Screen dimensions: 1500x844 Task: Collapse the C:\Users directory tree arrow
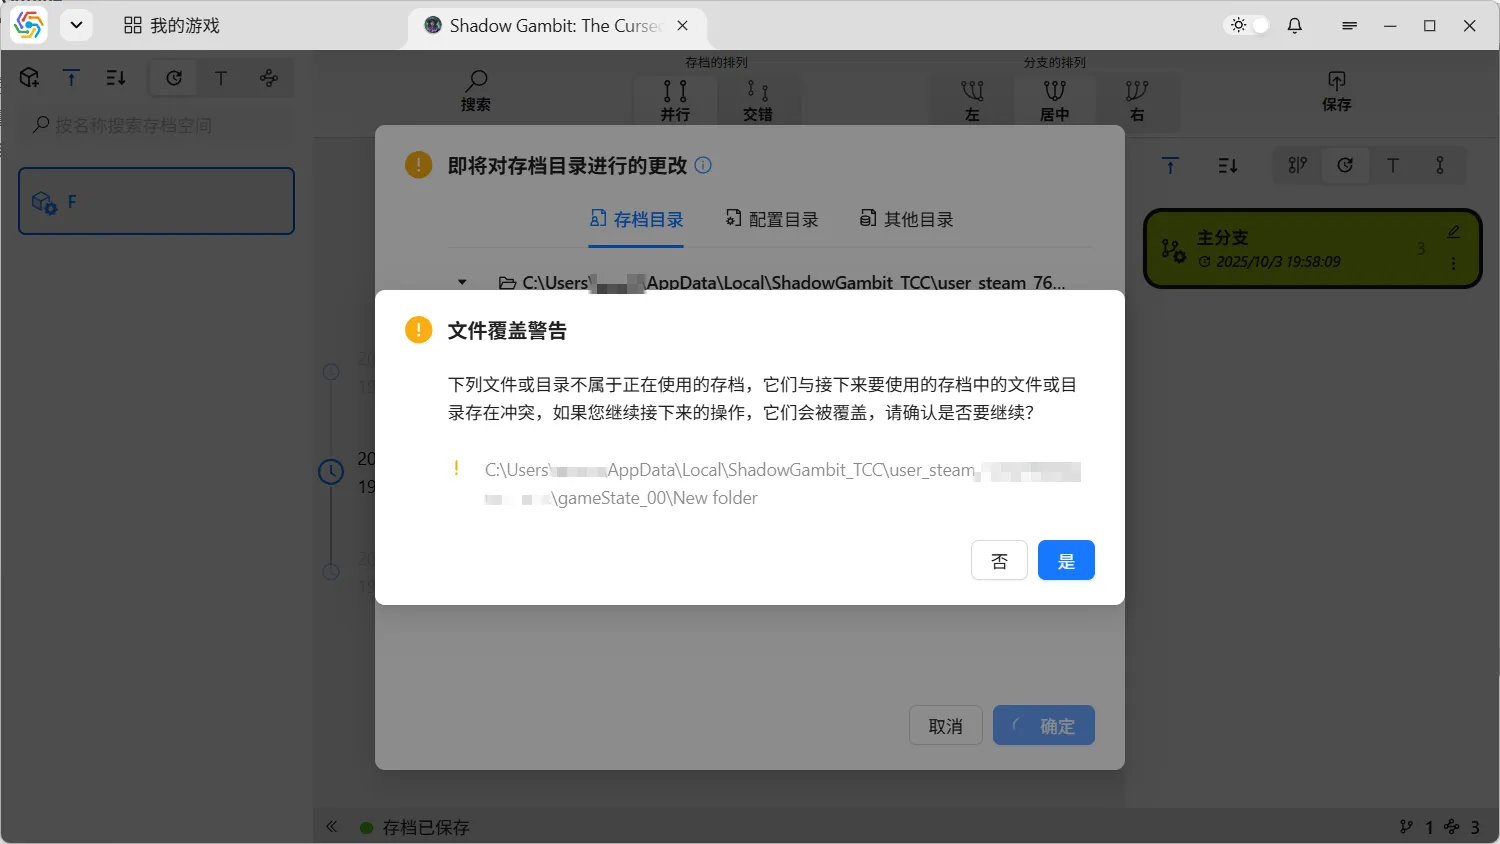pyautogui.click(x=462, y=282)
